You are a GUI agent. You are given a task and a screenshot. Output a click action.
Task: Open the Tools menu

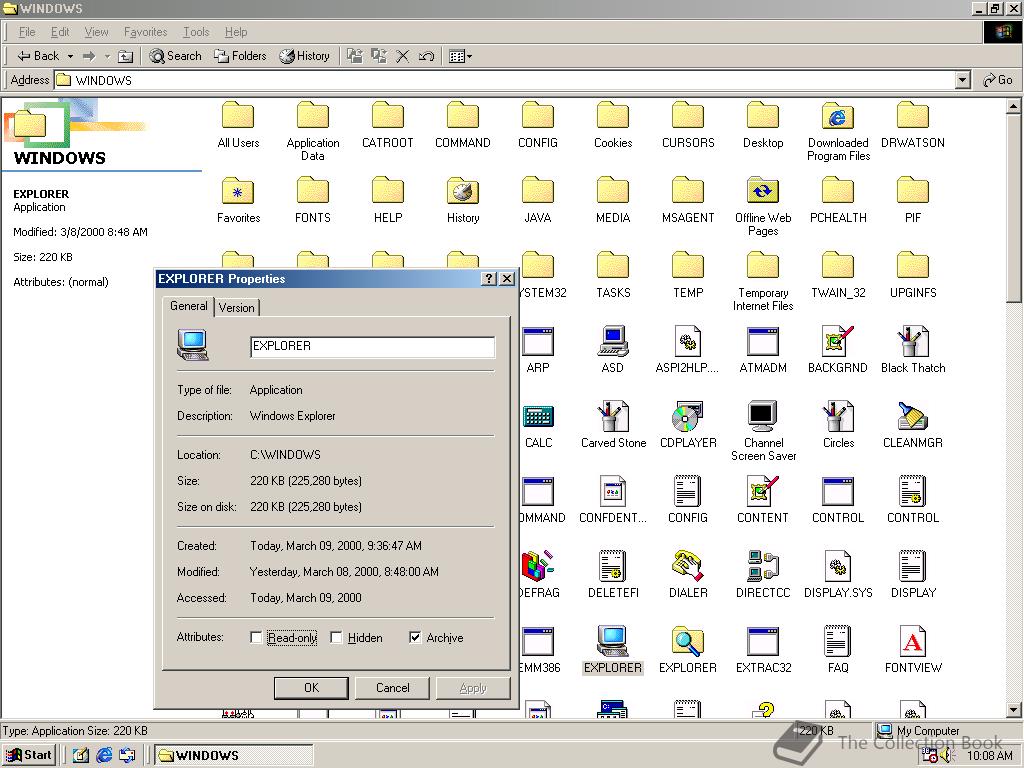[196, 32]
